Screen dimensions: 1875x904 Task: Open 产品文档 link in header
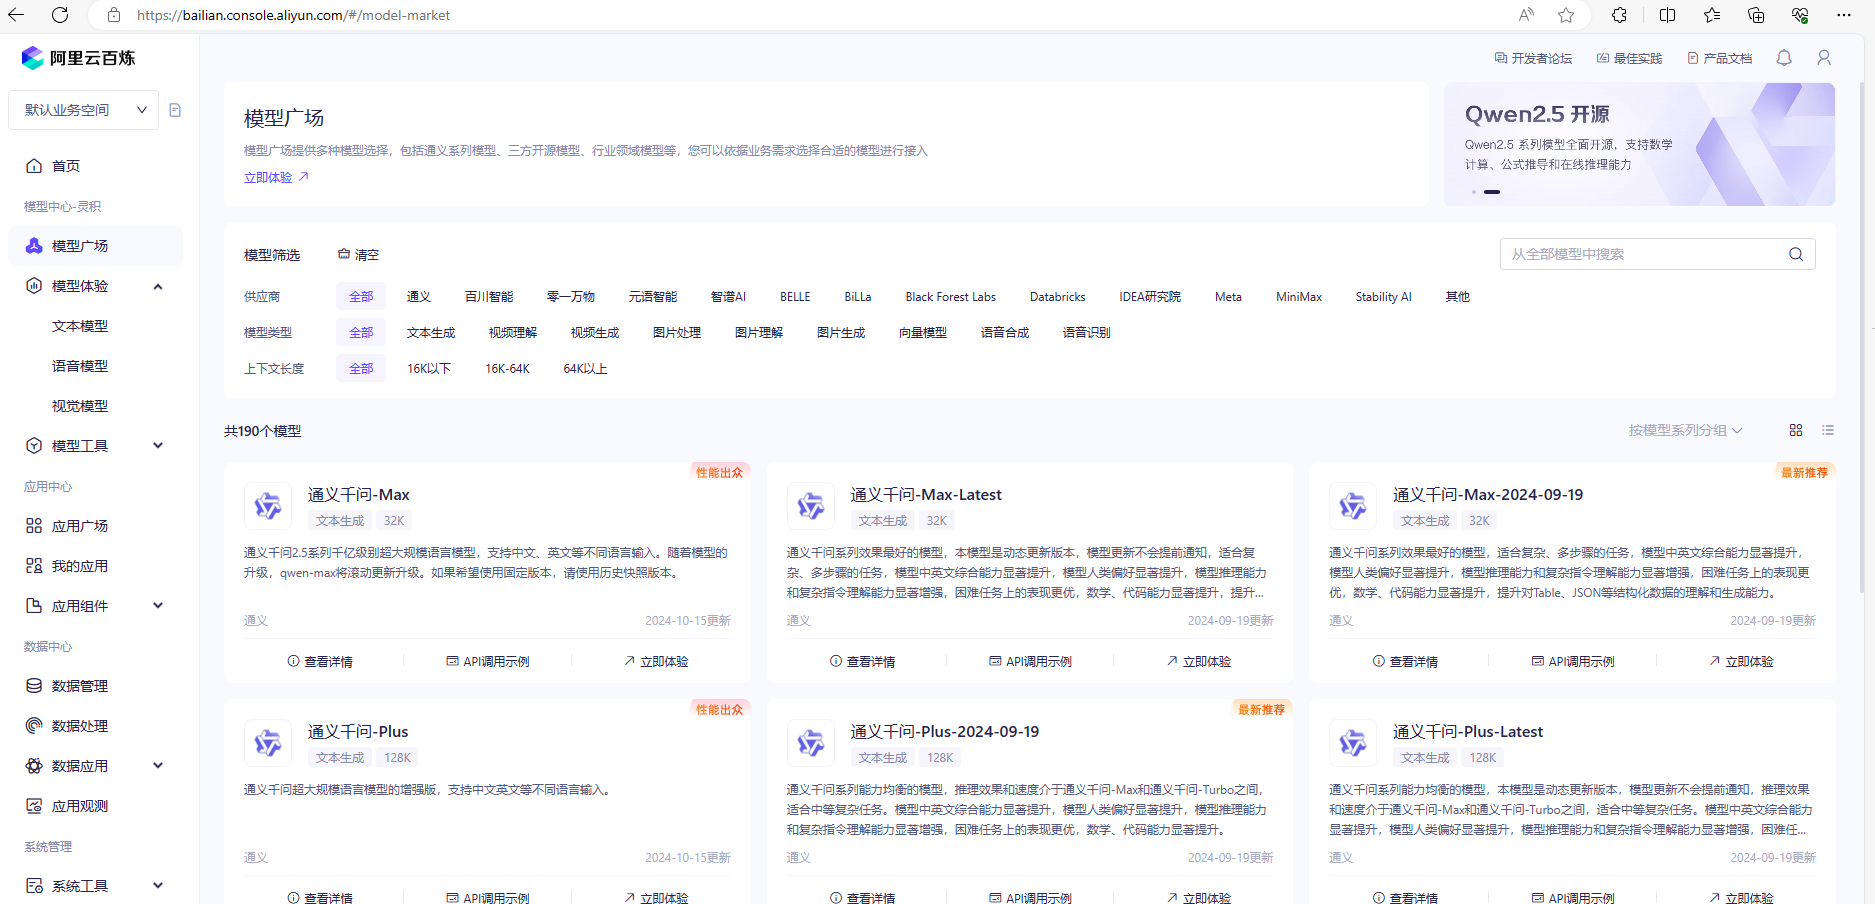coord(1720,59)
